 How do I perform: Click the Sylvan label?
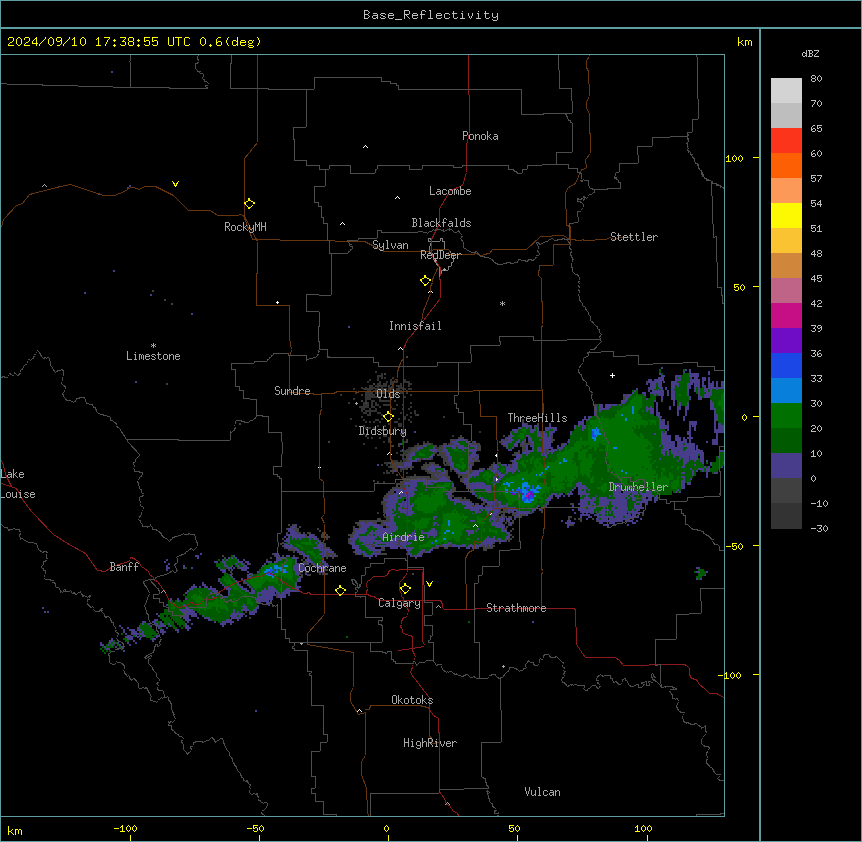390,245
